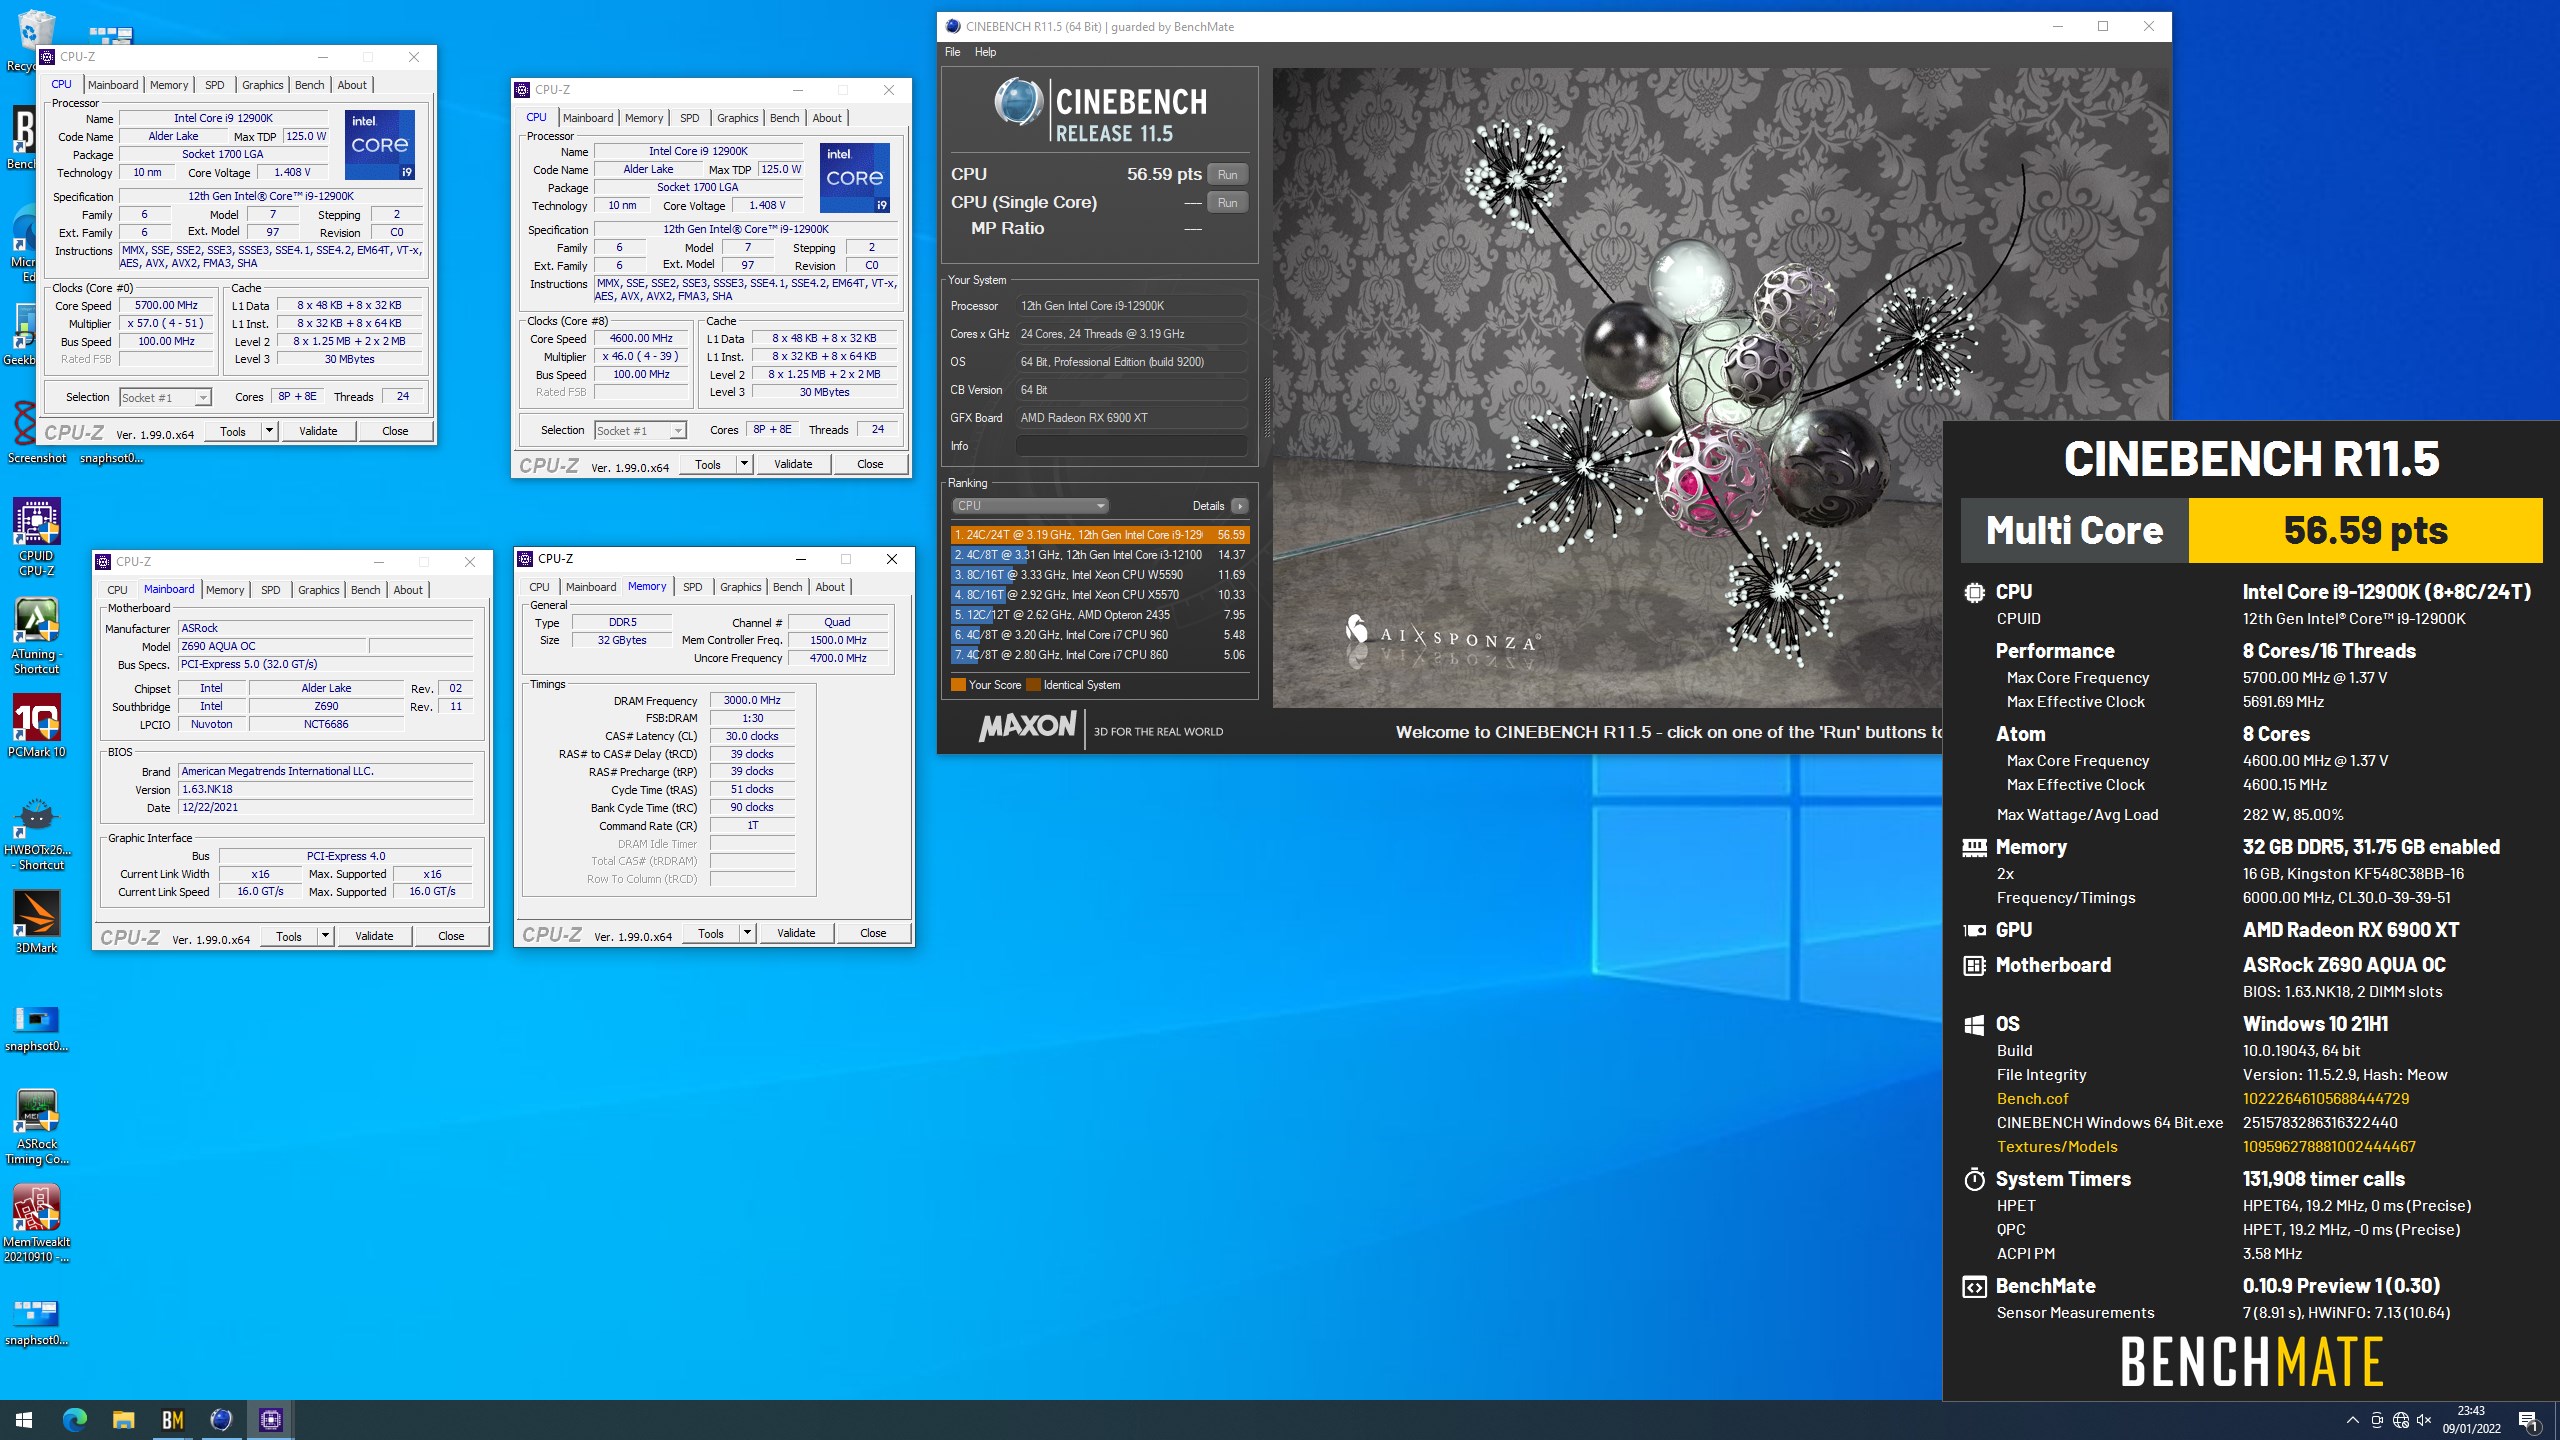Switch to SPD tab in Mainboard CPU-Z
2560x1440 pixels.
point(271,590)
